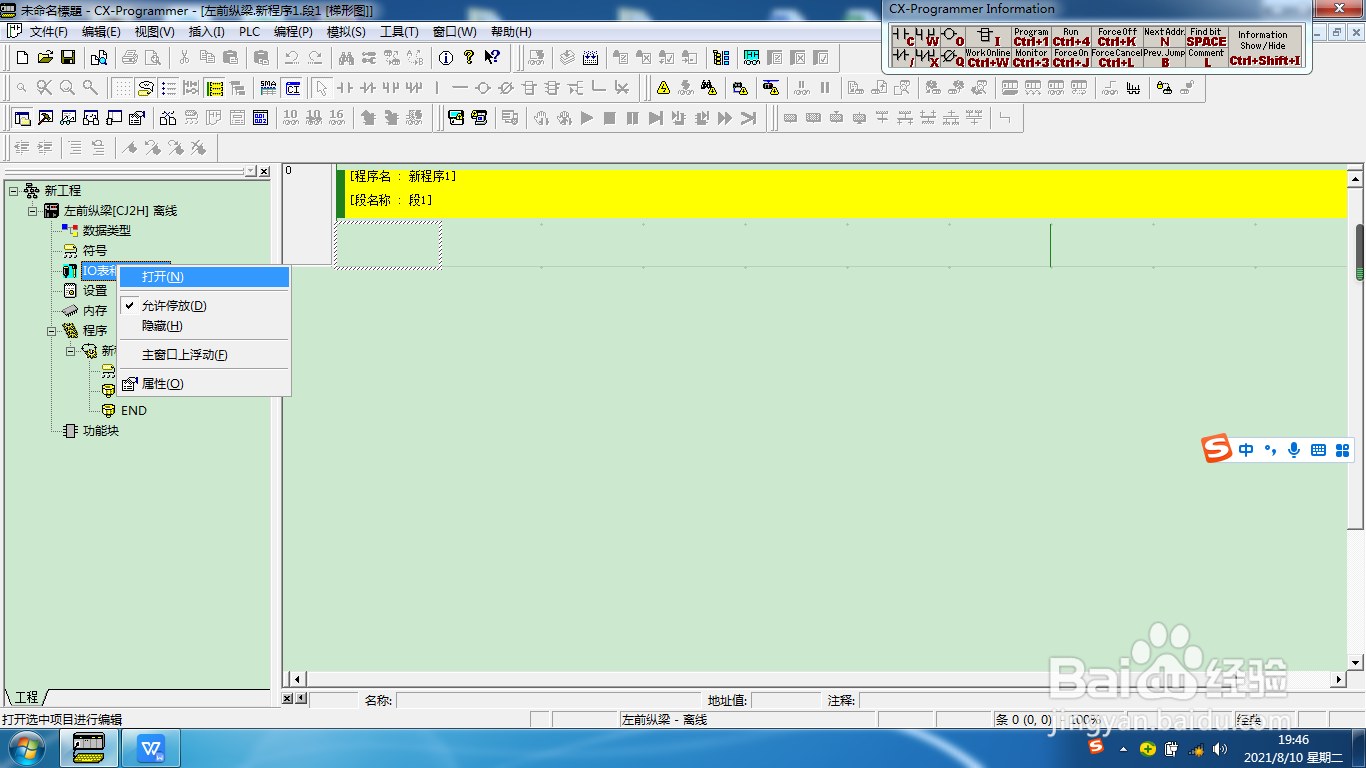Image resolution: width=1366 pixels, height=768 pixels.
Task: Toggle the output window button
Action: click(x=45, y=118)
